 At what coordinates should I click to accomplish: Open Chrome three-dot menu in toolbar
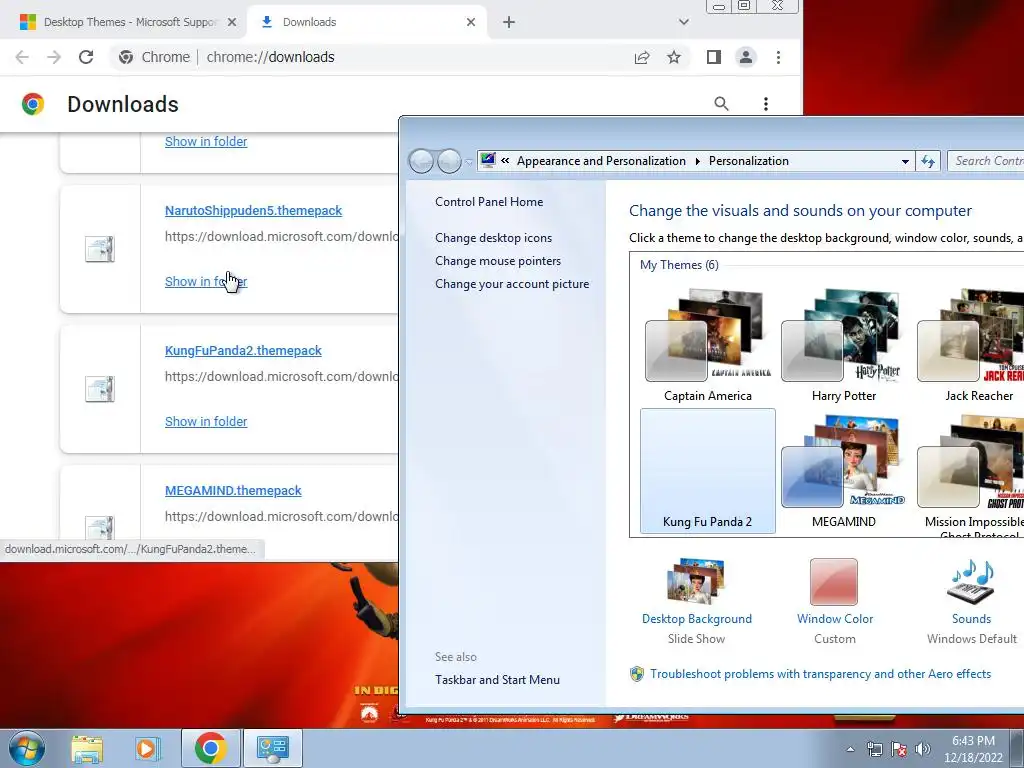[x=778, y=57]
